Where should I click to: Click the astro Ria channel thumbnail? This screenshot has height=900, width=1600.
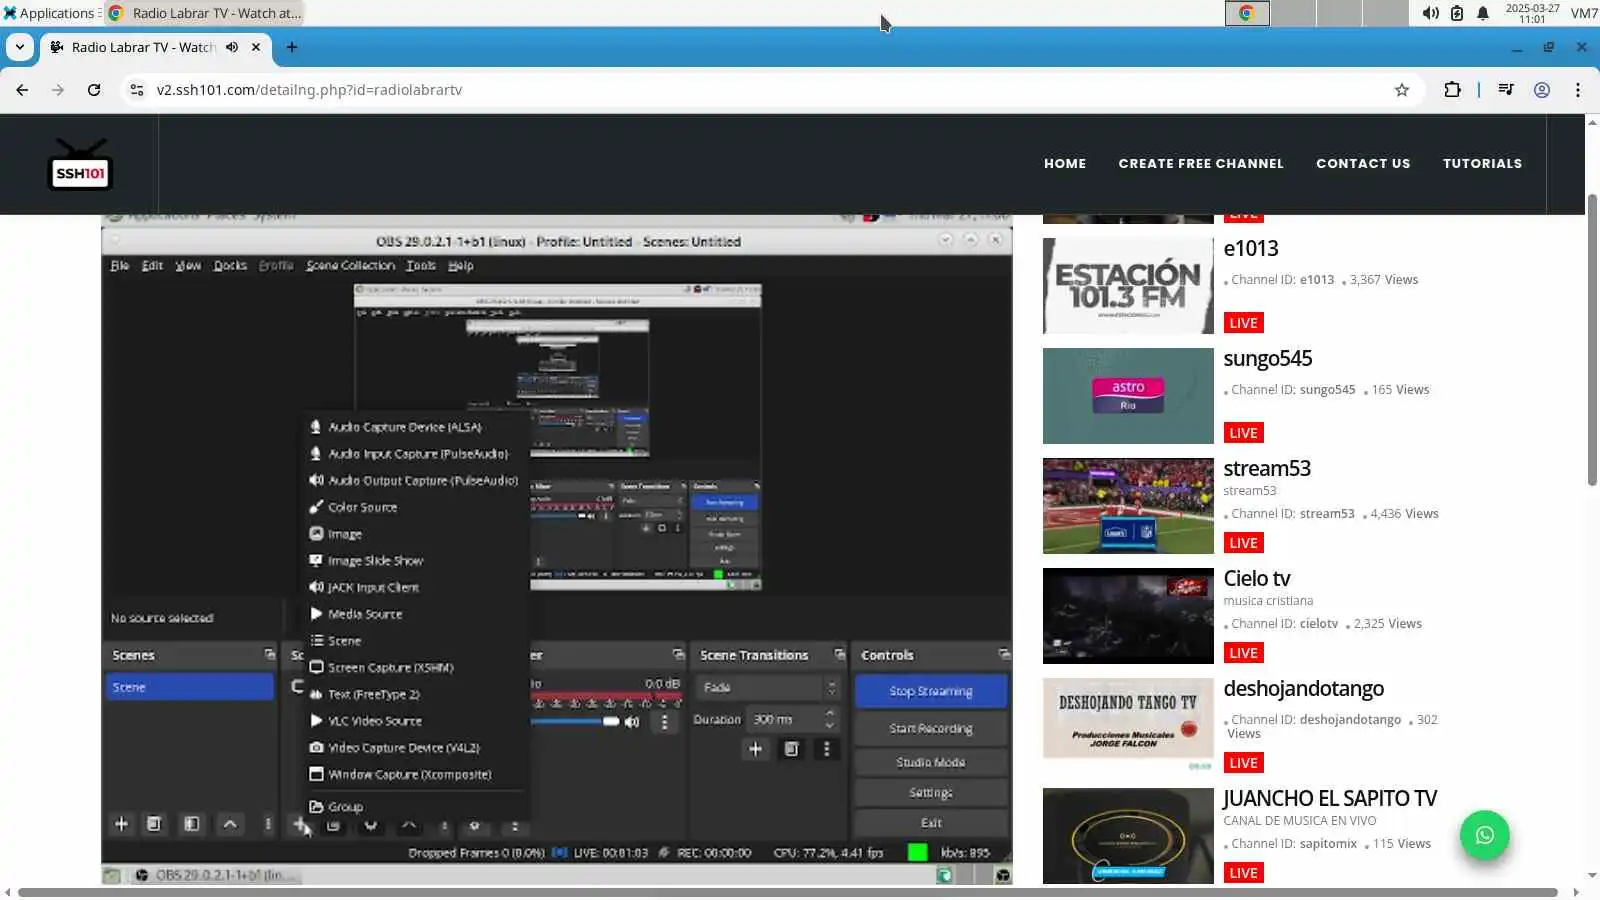tap(1128, 396)
